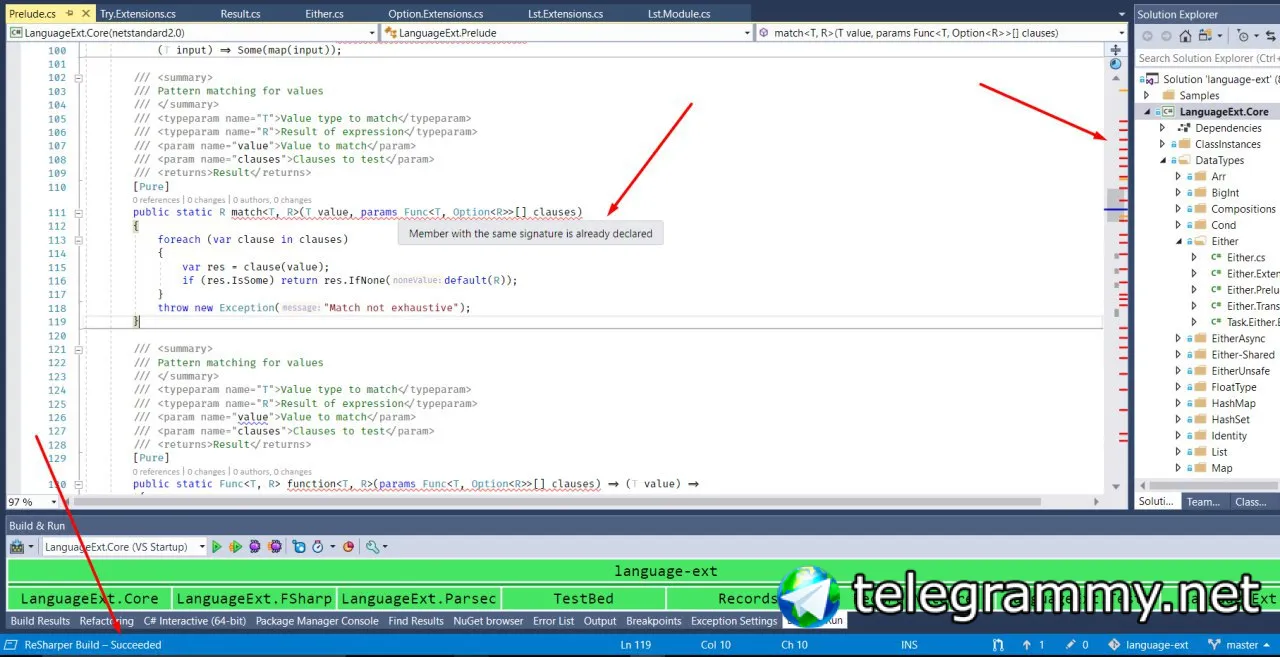Click the TestBed green build block
Image resolution: width=1280 pixels, height=657 pixels.
pyautogui.click(x=583, y=598)
